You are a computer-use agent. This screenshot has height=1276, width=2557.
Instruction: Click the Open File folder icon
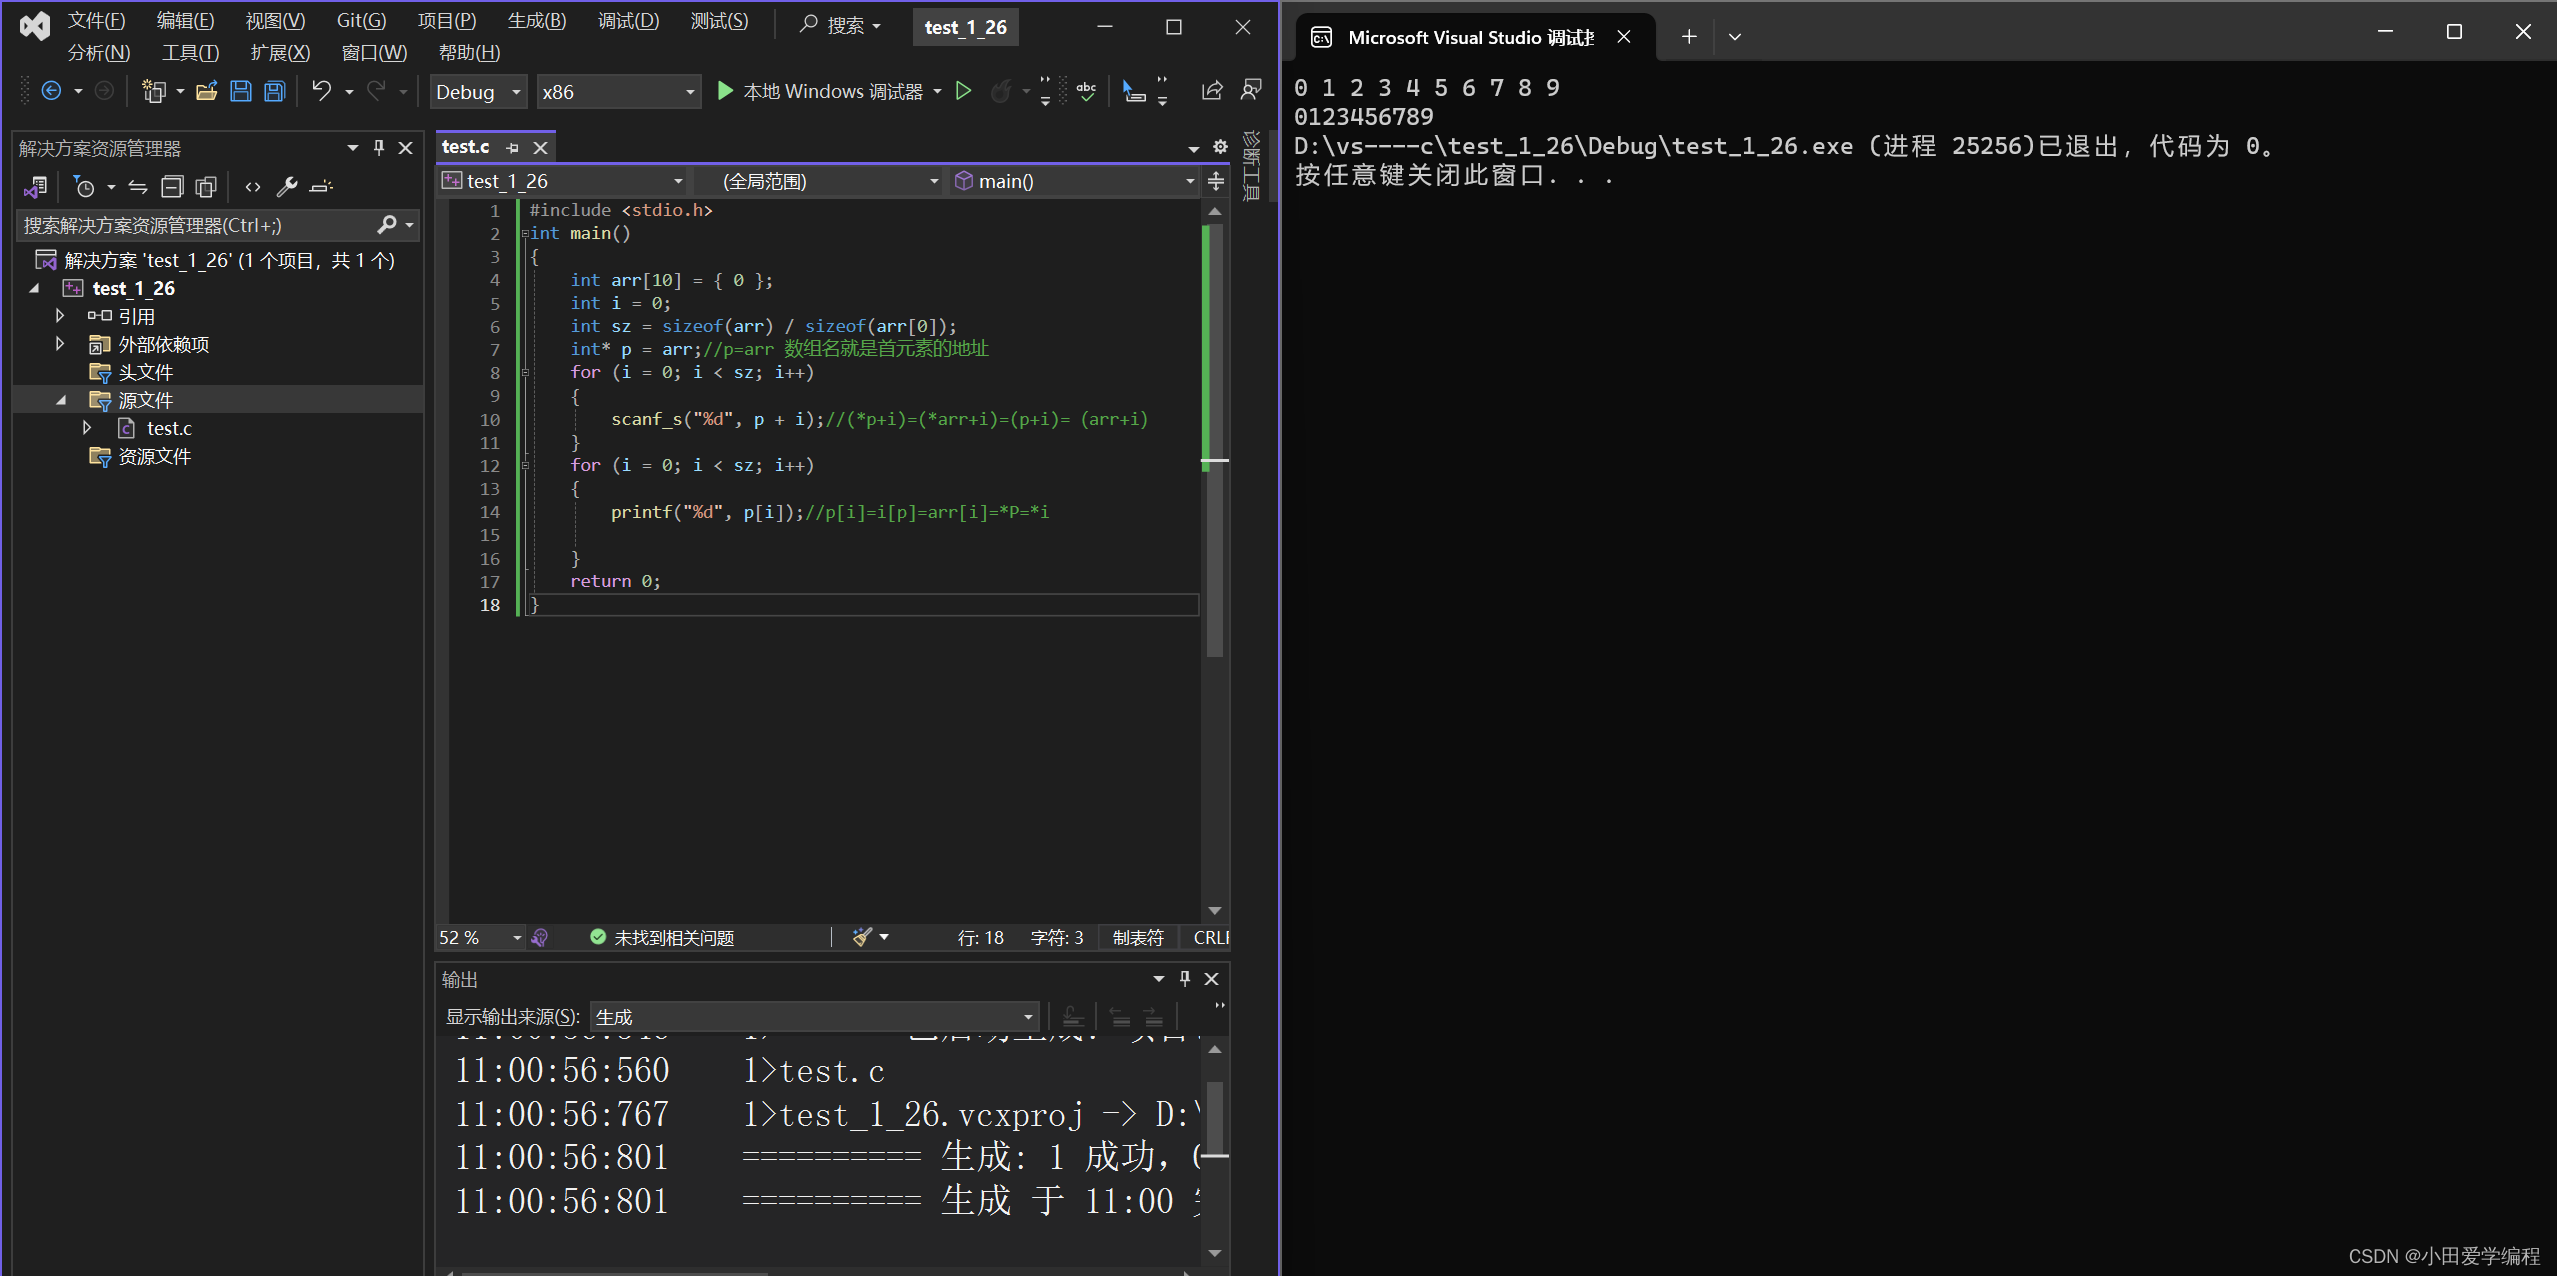coord(206,92)
